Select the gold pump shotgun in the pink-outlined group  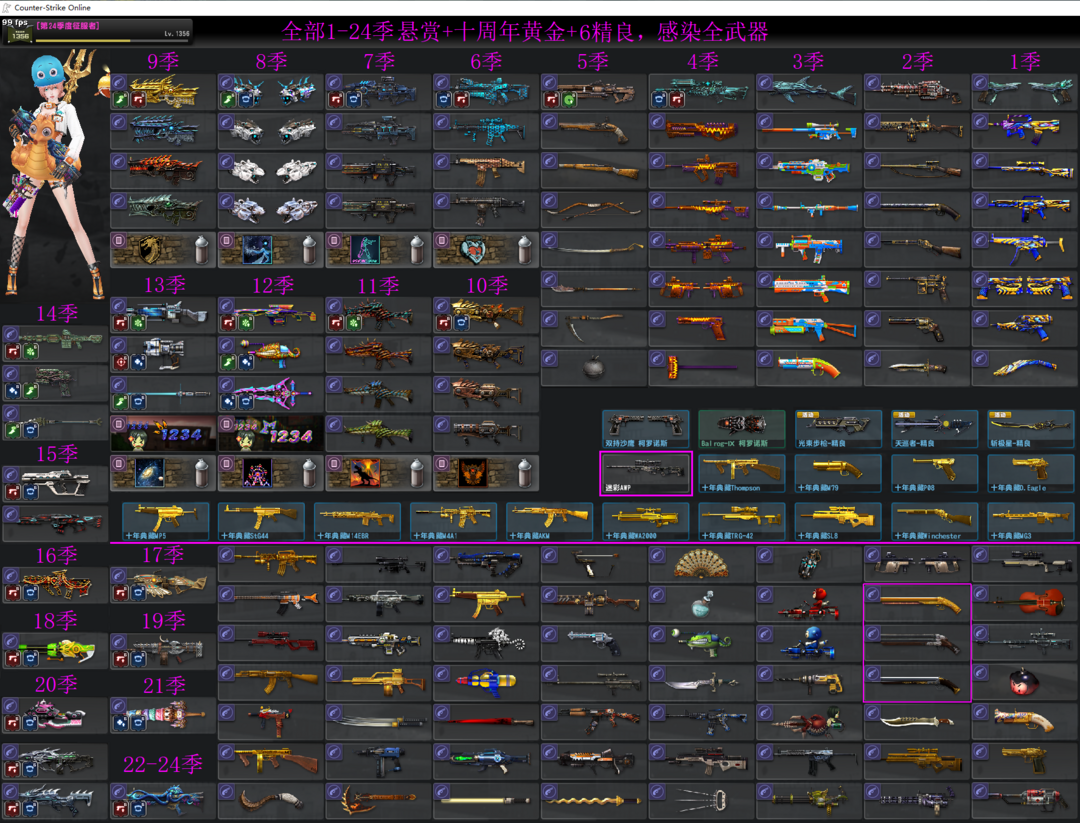click(x=917, y=603)
